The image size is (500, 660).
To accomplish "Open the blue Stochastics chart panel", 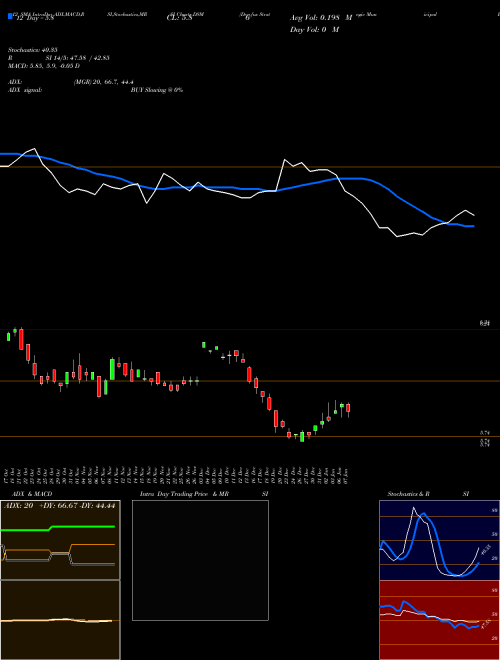I will point(439,540).
